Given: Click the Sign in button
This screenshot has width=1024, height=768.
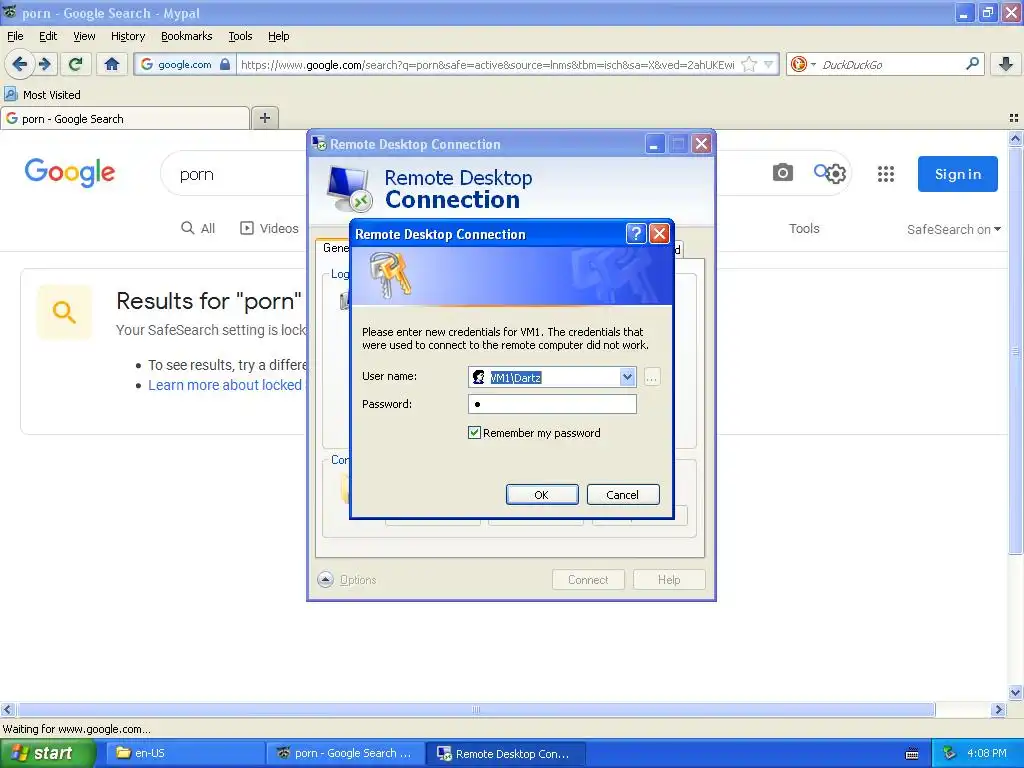Looking at the screenshot, I should click(957, 174).
